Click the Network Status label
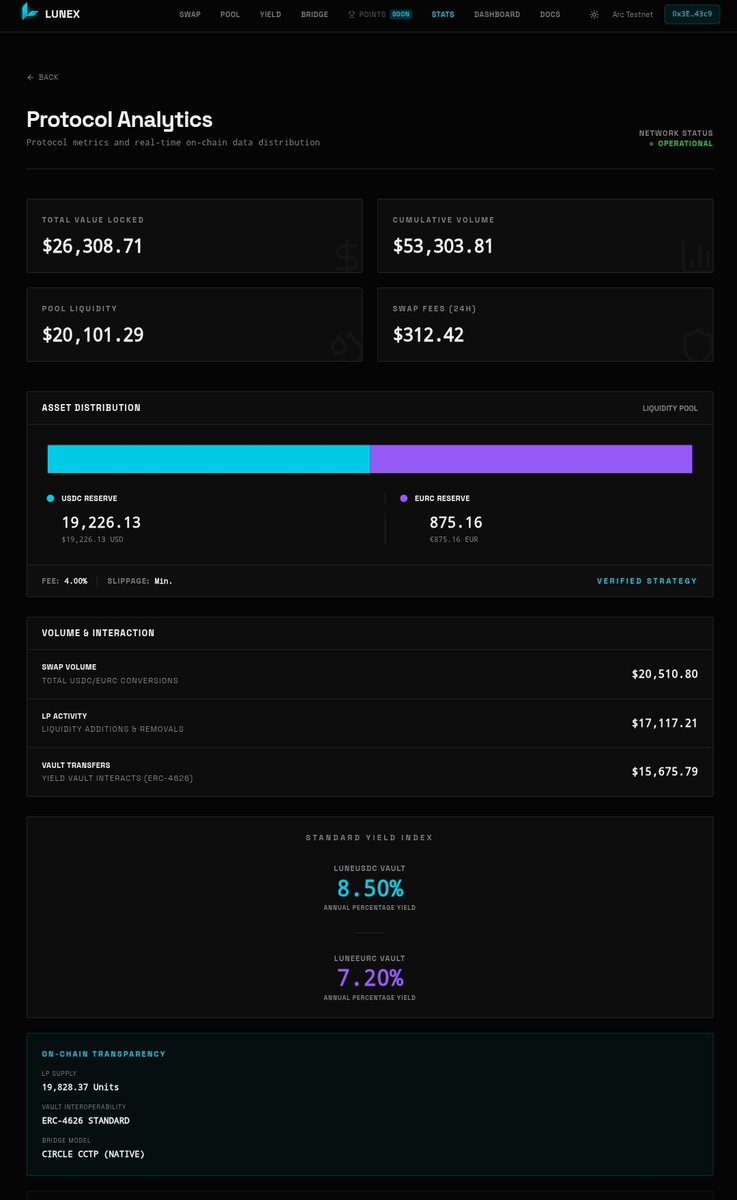 point(676,133)
